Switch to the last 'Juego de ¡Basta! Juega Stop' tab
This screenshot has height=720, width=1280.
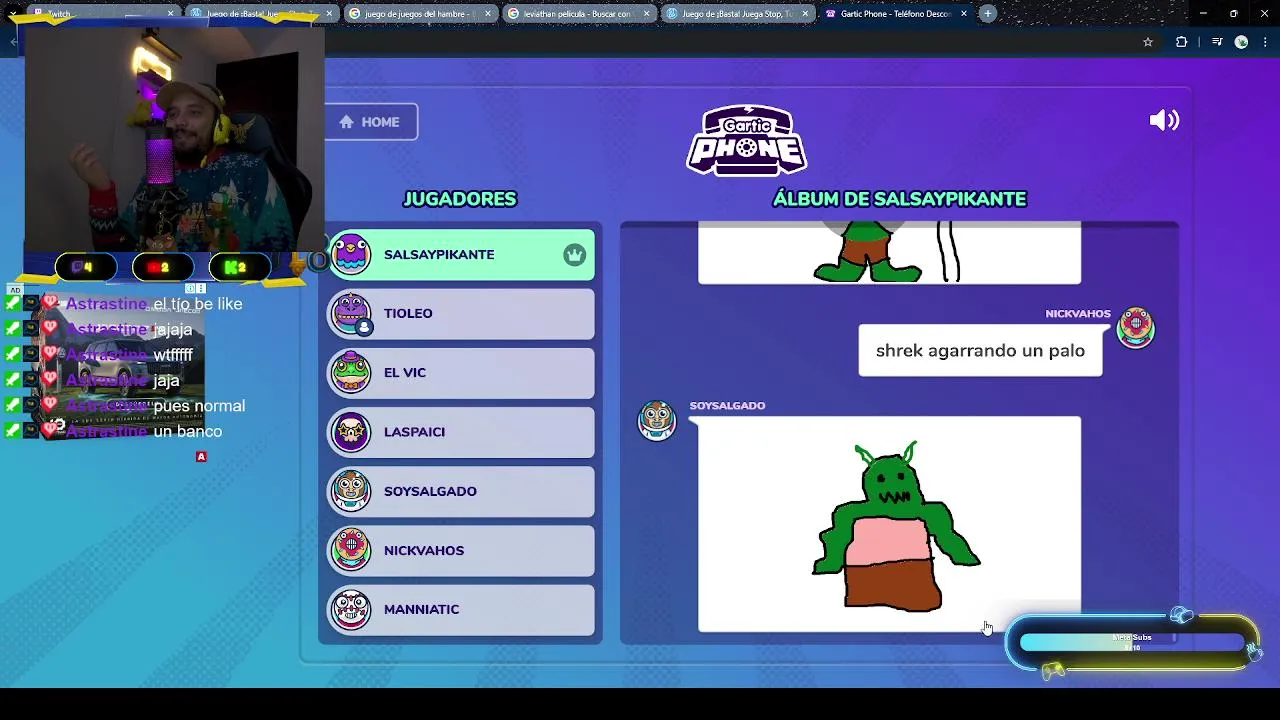click(x=736, y=14)
